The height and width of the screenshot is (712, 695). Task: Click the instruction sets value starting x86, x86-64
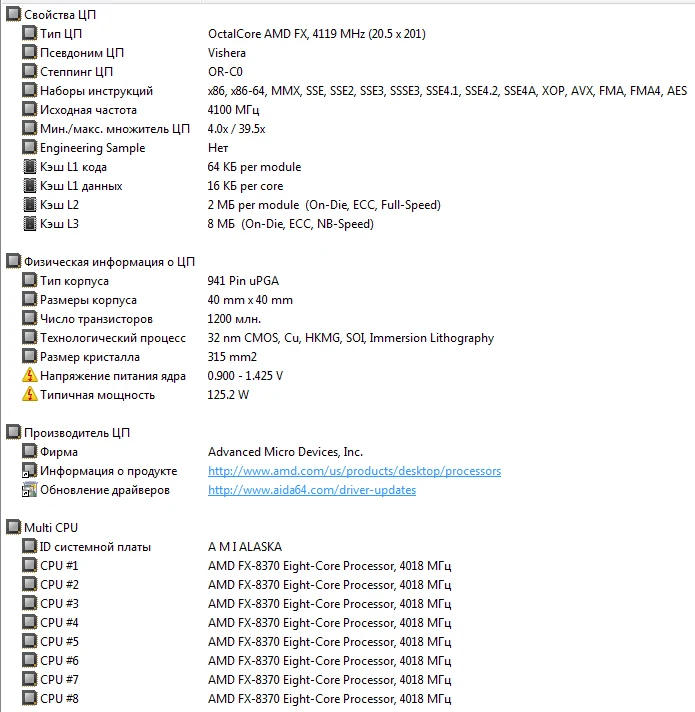[447, 91]
